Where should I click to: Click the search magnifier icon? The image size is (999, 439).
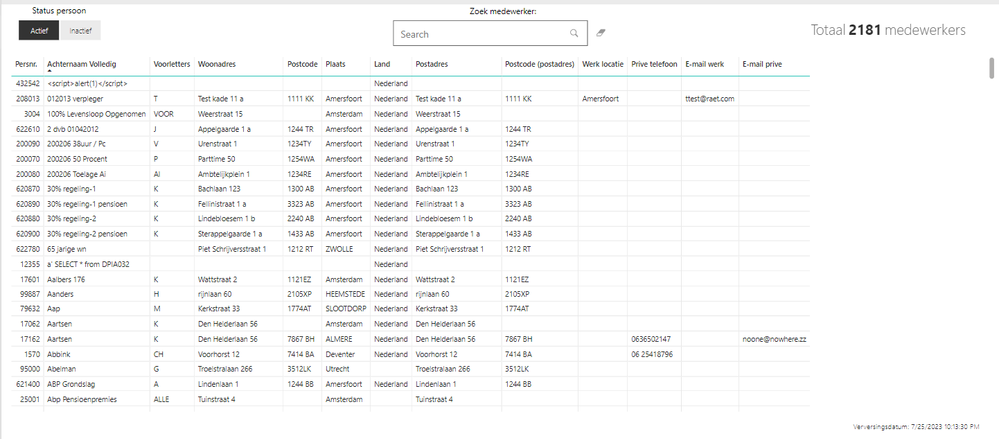pos(573,34)
